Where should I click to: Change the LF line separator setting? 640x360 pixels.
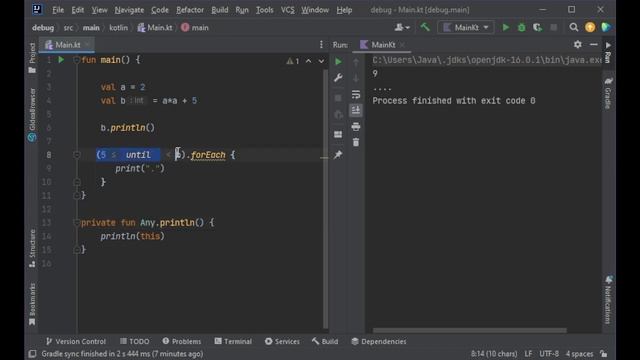528,354
